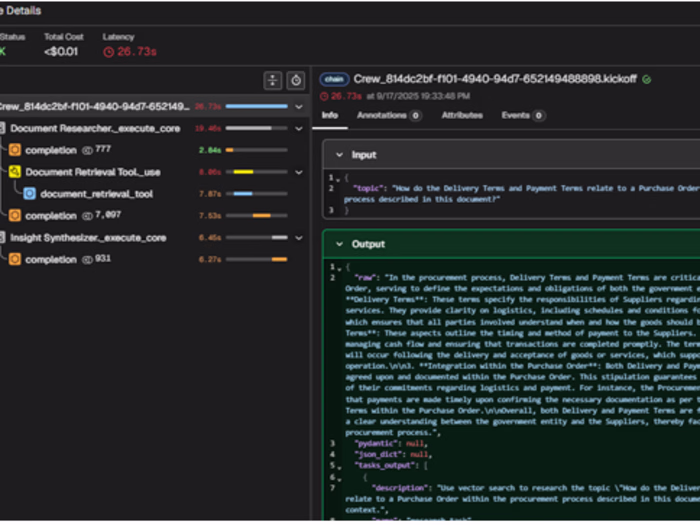Fold line 1 in the Output JSON
Screen dimensions: 700x525
[339, 269]
